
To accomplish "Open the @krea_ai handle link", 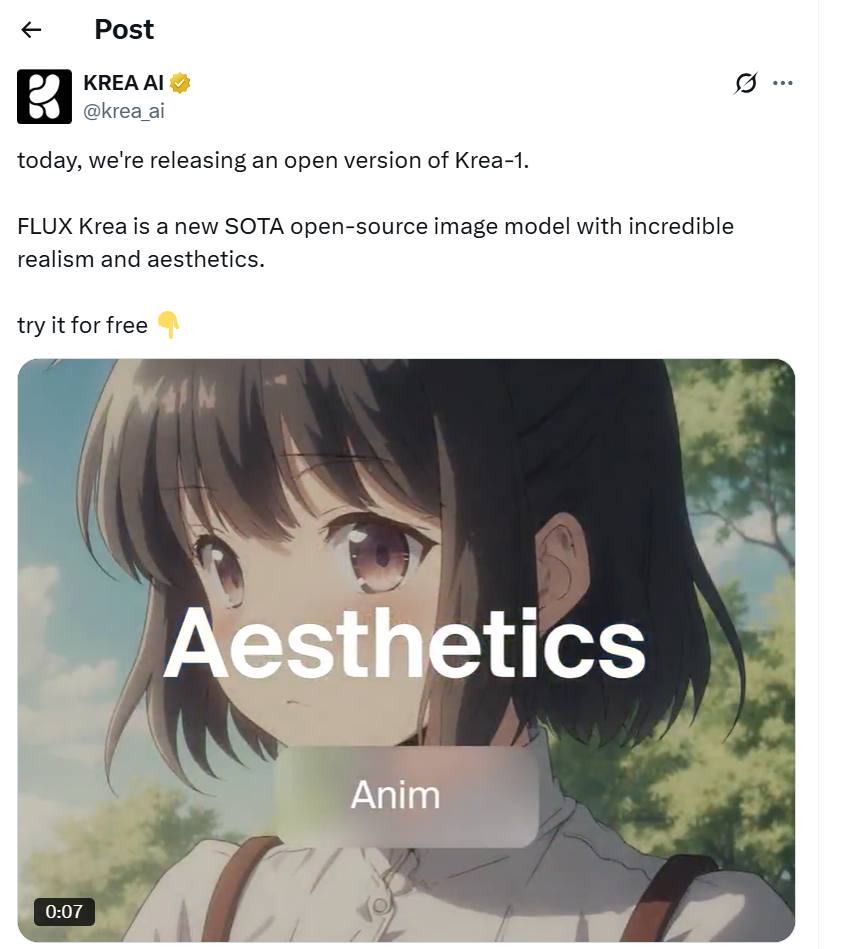I will click(x=123, y=111).
